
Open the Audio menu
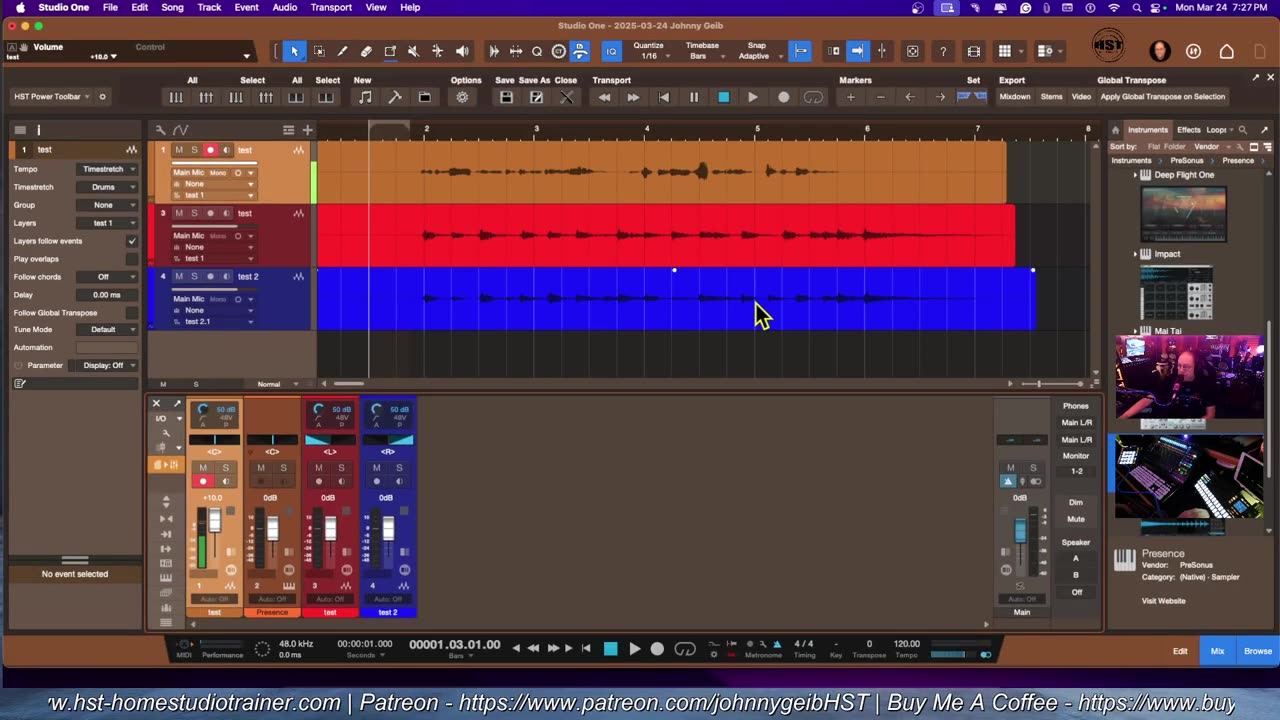(285, 7)
